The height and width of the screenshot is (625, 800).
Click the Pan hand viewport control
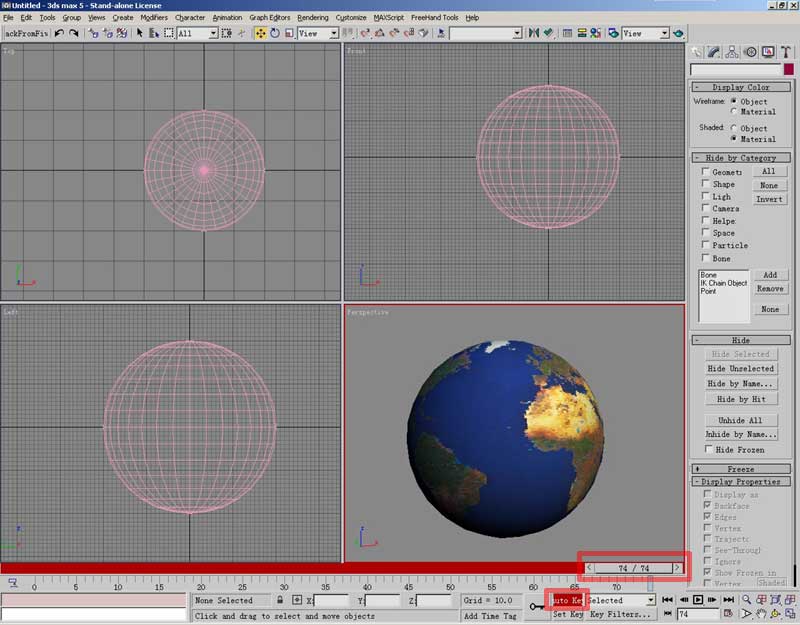762,613
